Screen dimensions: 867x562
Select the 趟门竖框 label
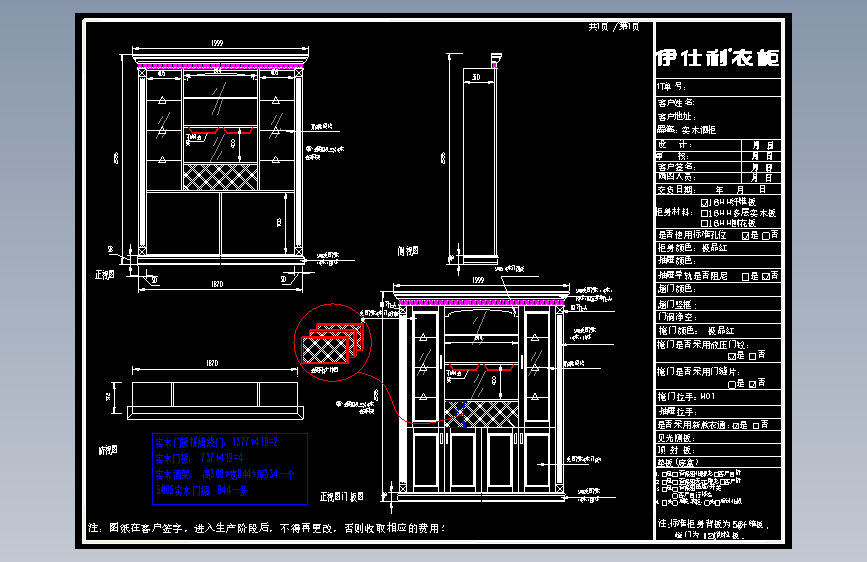click(x=677, y=305)
